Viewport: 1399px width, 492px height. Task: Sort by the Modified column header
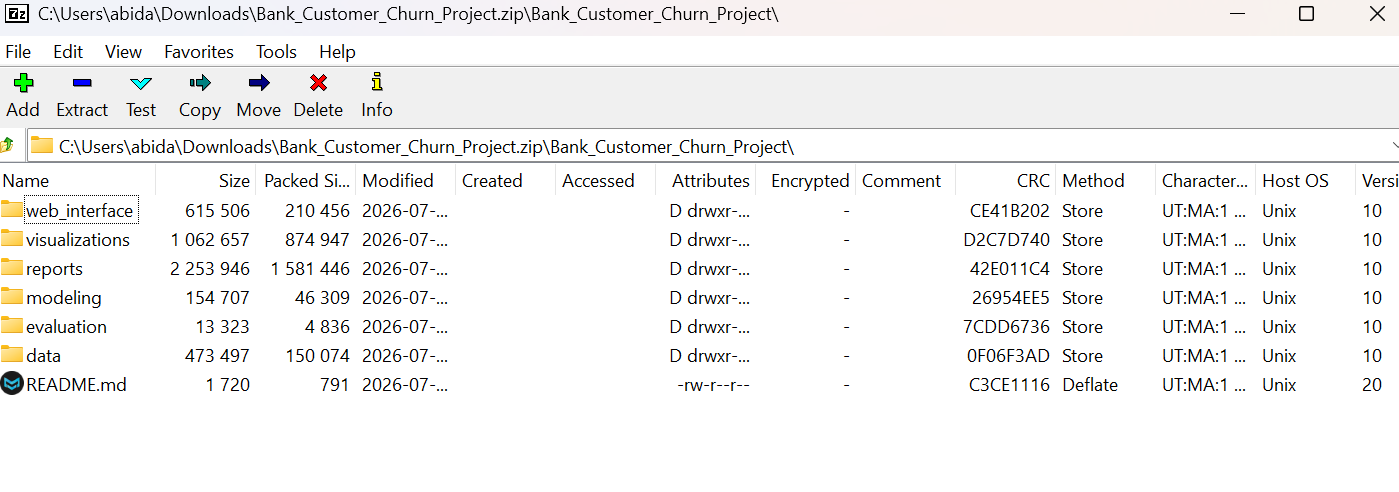[405, 181]
